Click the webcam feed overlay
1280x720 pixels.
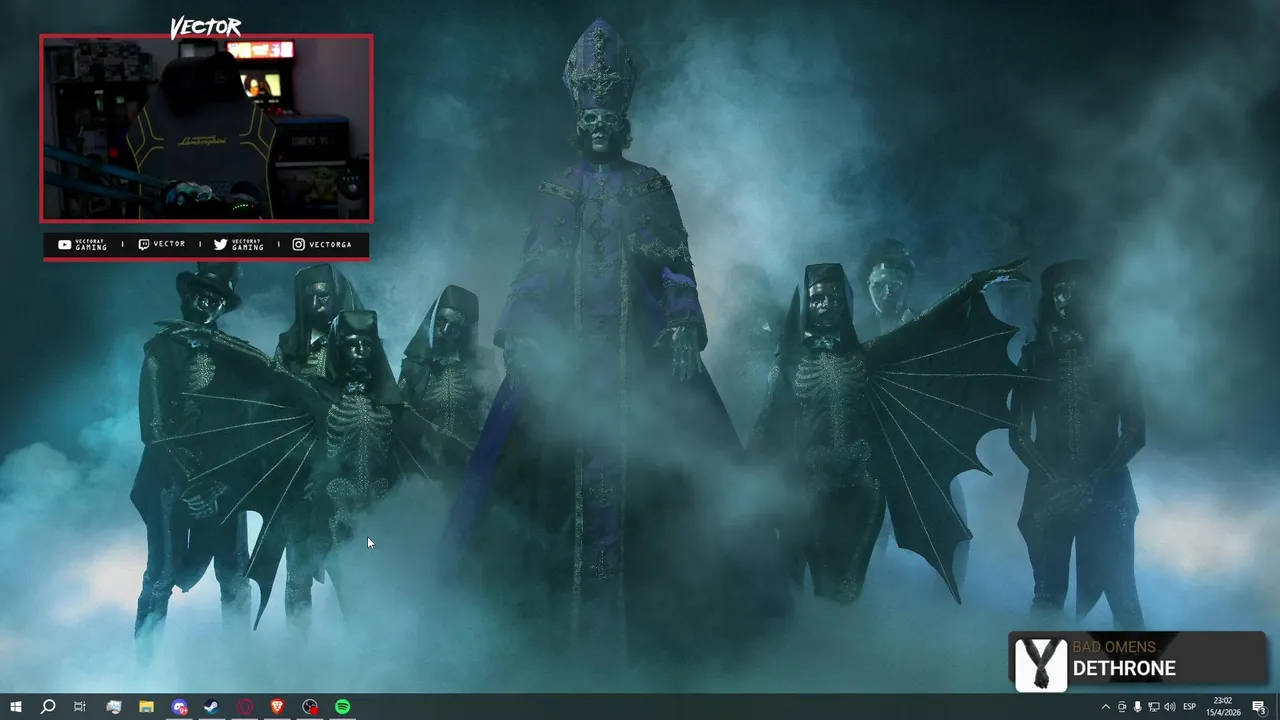click(x=206, y=128)
